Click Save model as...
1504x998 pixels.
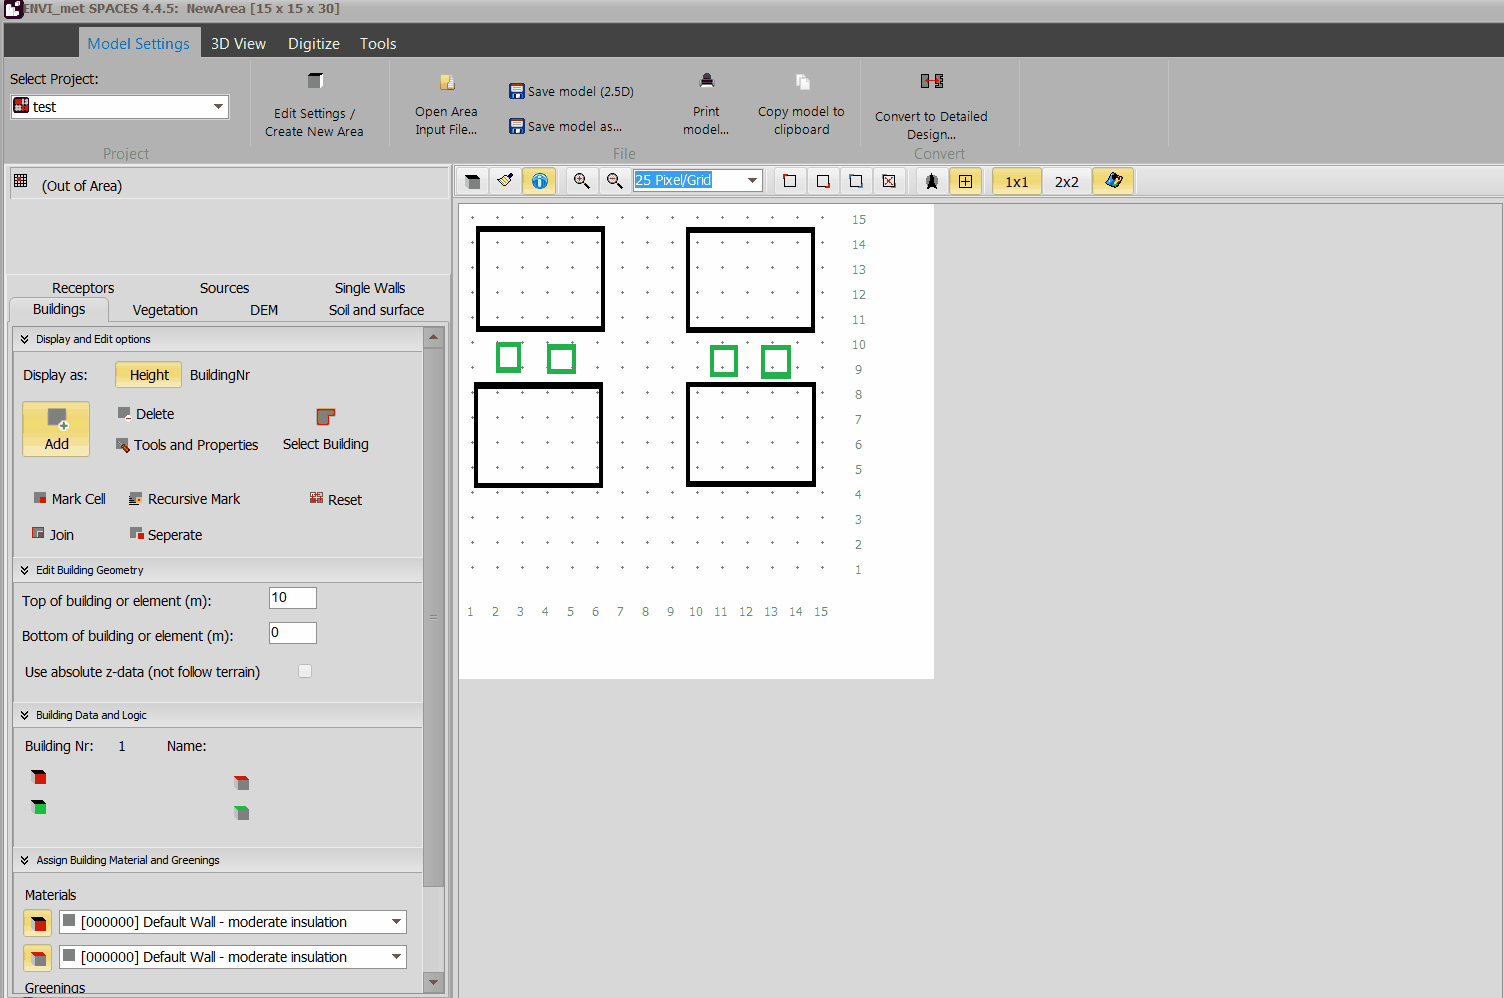565,126
